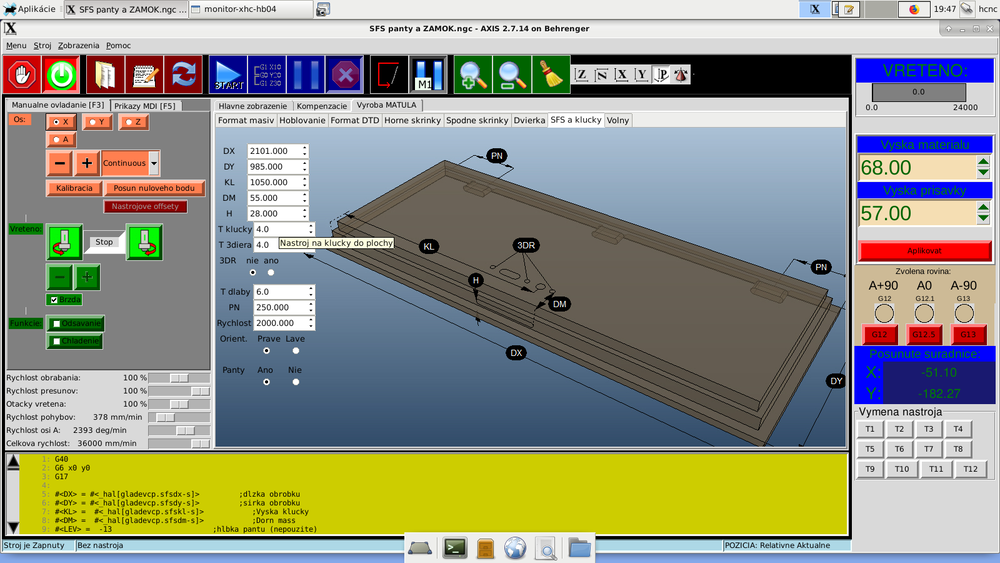This screenshot has width=1000, height=563.
Task: Switch to the Dvierka tab
Action: [x=529, y=120]
